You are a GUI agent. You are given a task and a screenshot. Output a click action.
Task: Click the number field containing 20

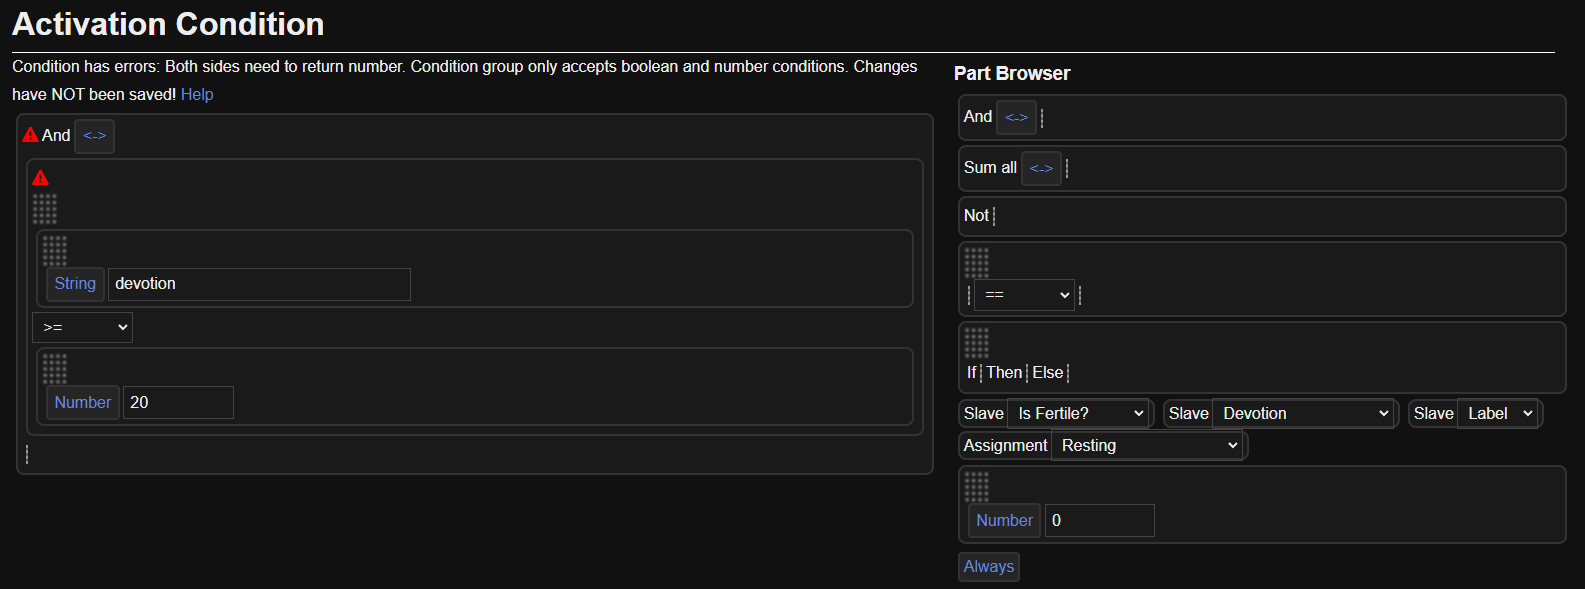coord(178,402)
